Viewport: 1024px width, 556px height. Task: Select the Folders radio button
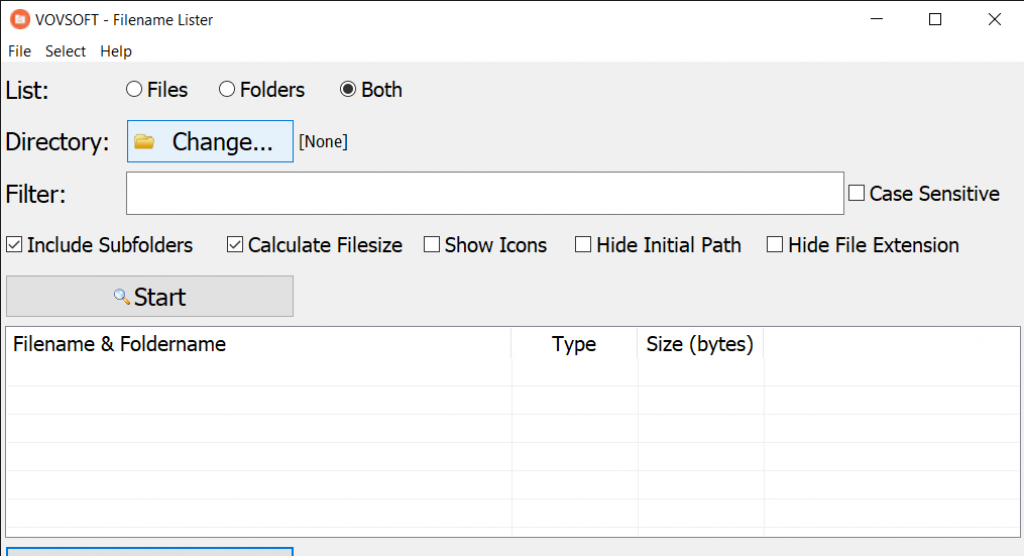[x=227, y=90]
